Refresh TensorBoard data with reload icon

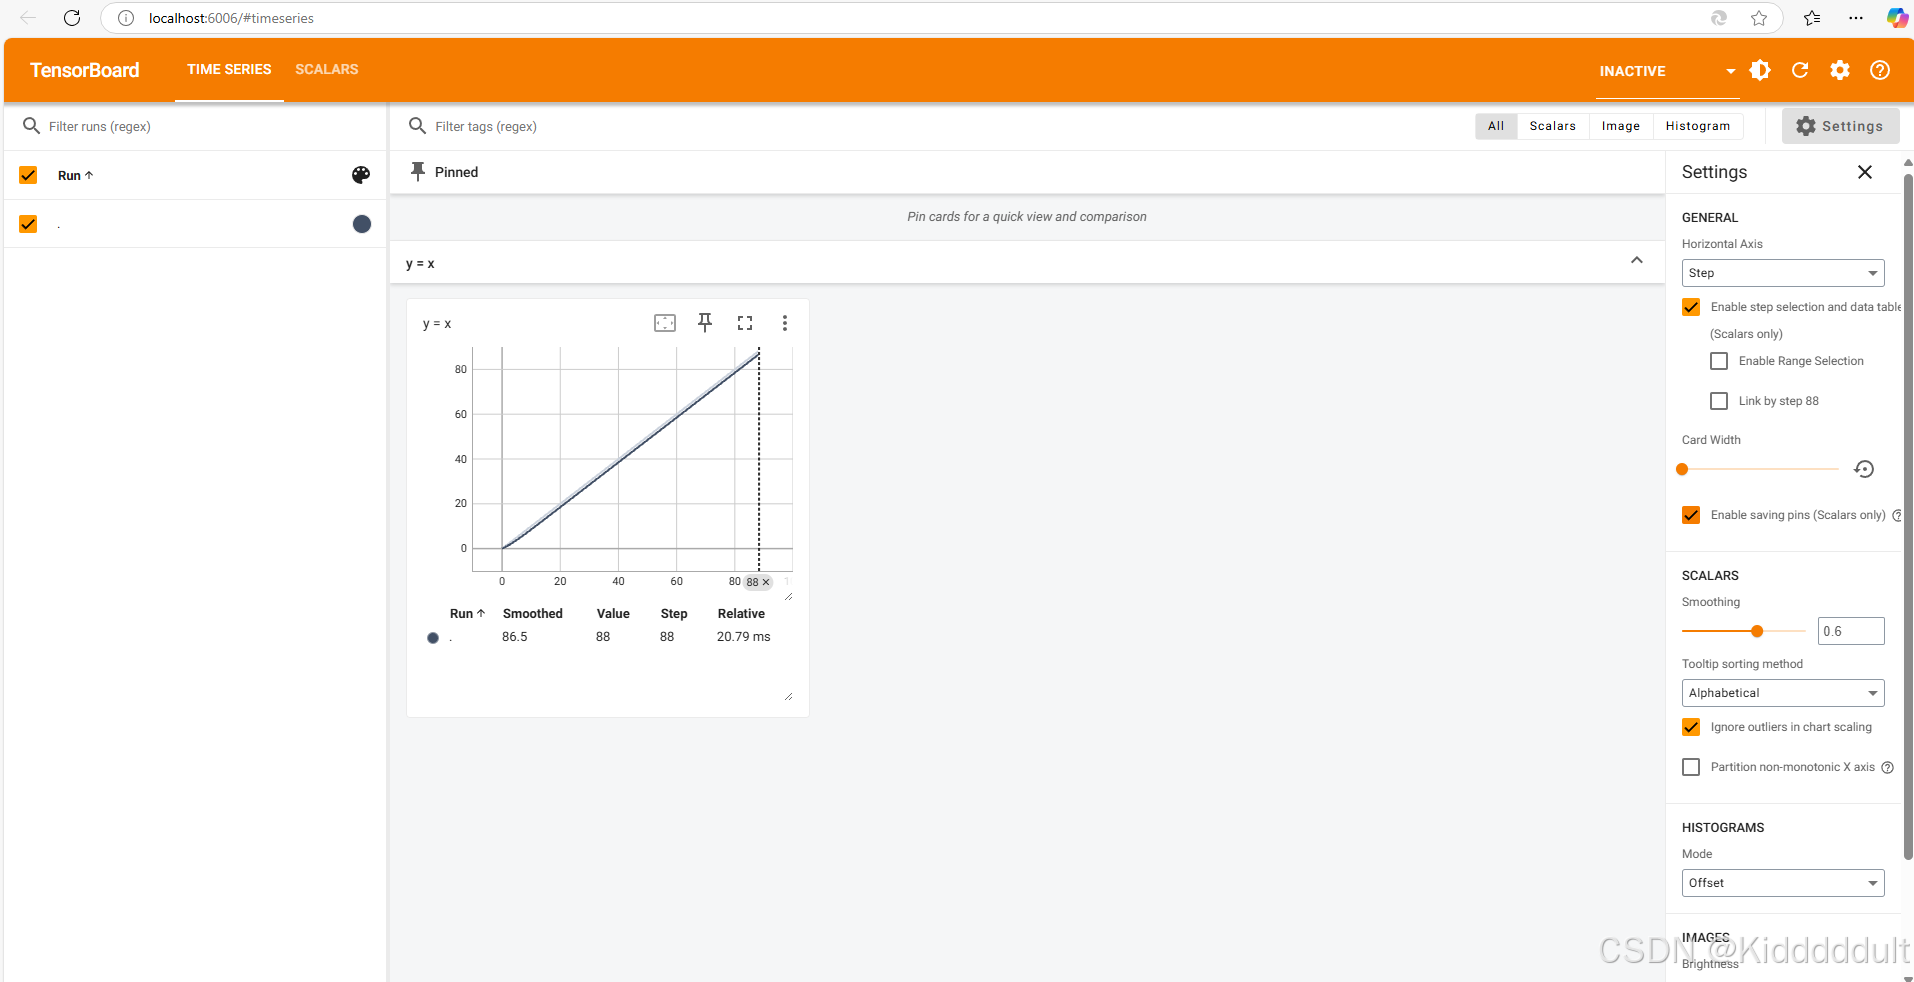coord(1800,70)
